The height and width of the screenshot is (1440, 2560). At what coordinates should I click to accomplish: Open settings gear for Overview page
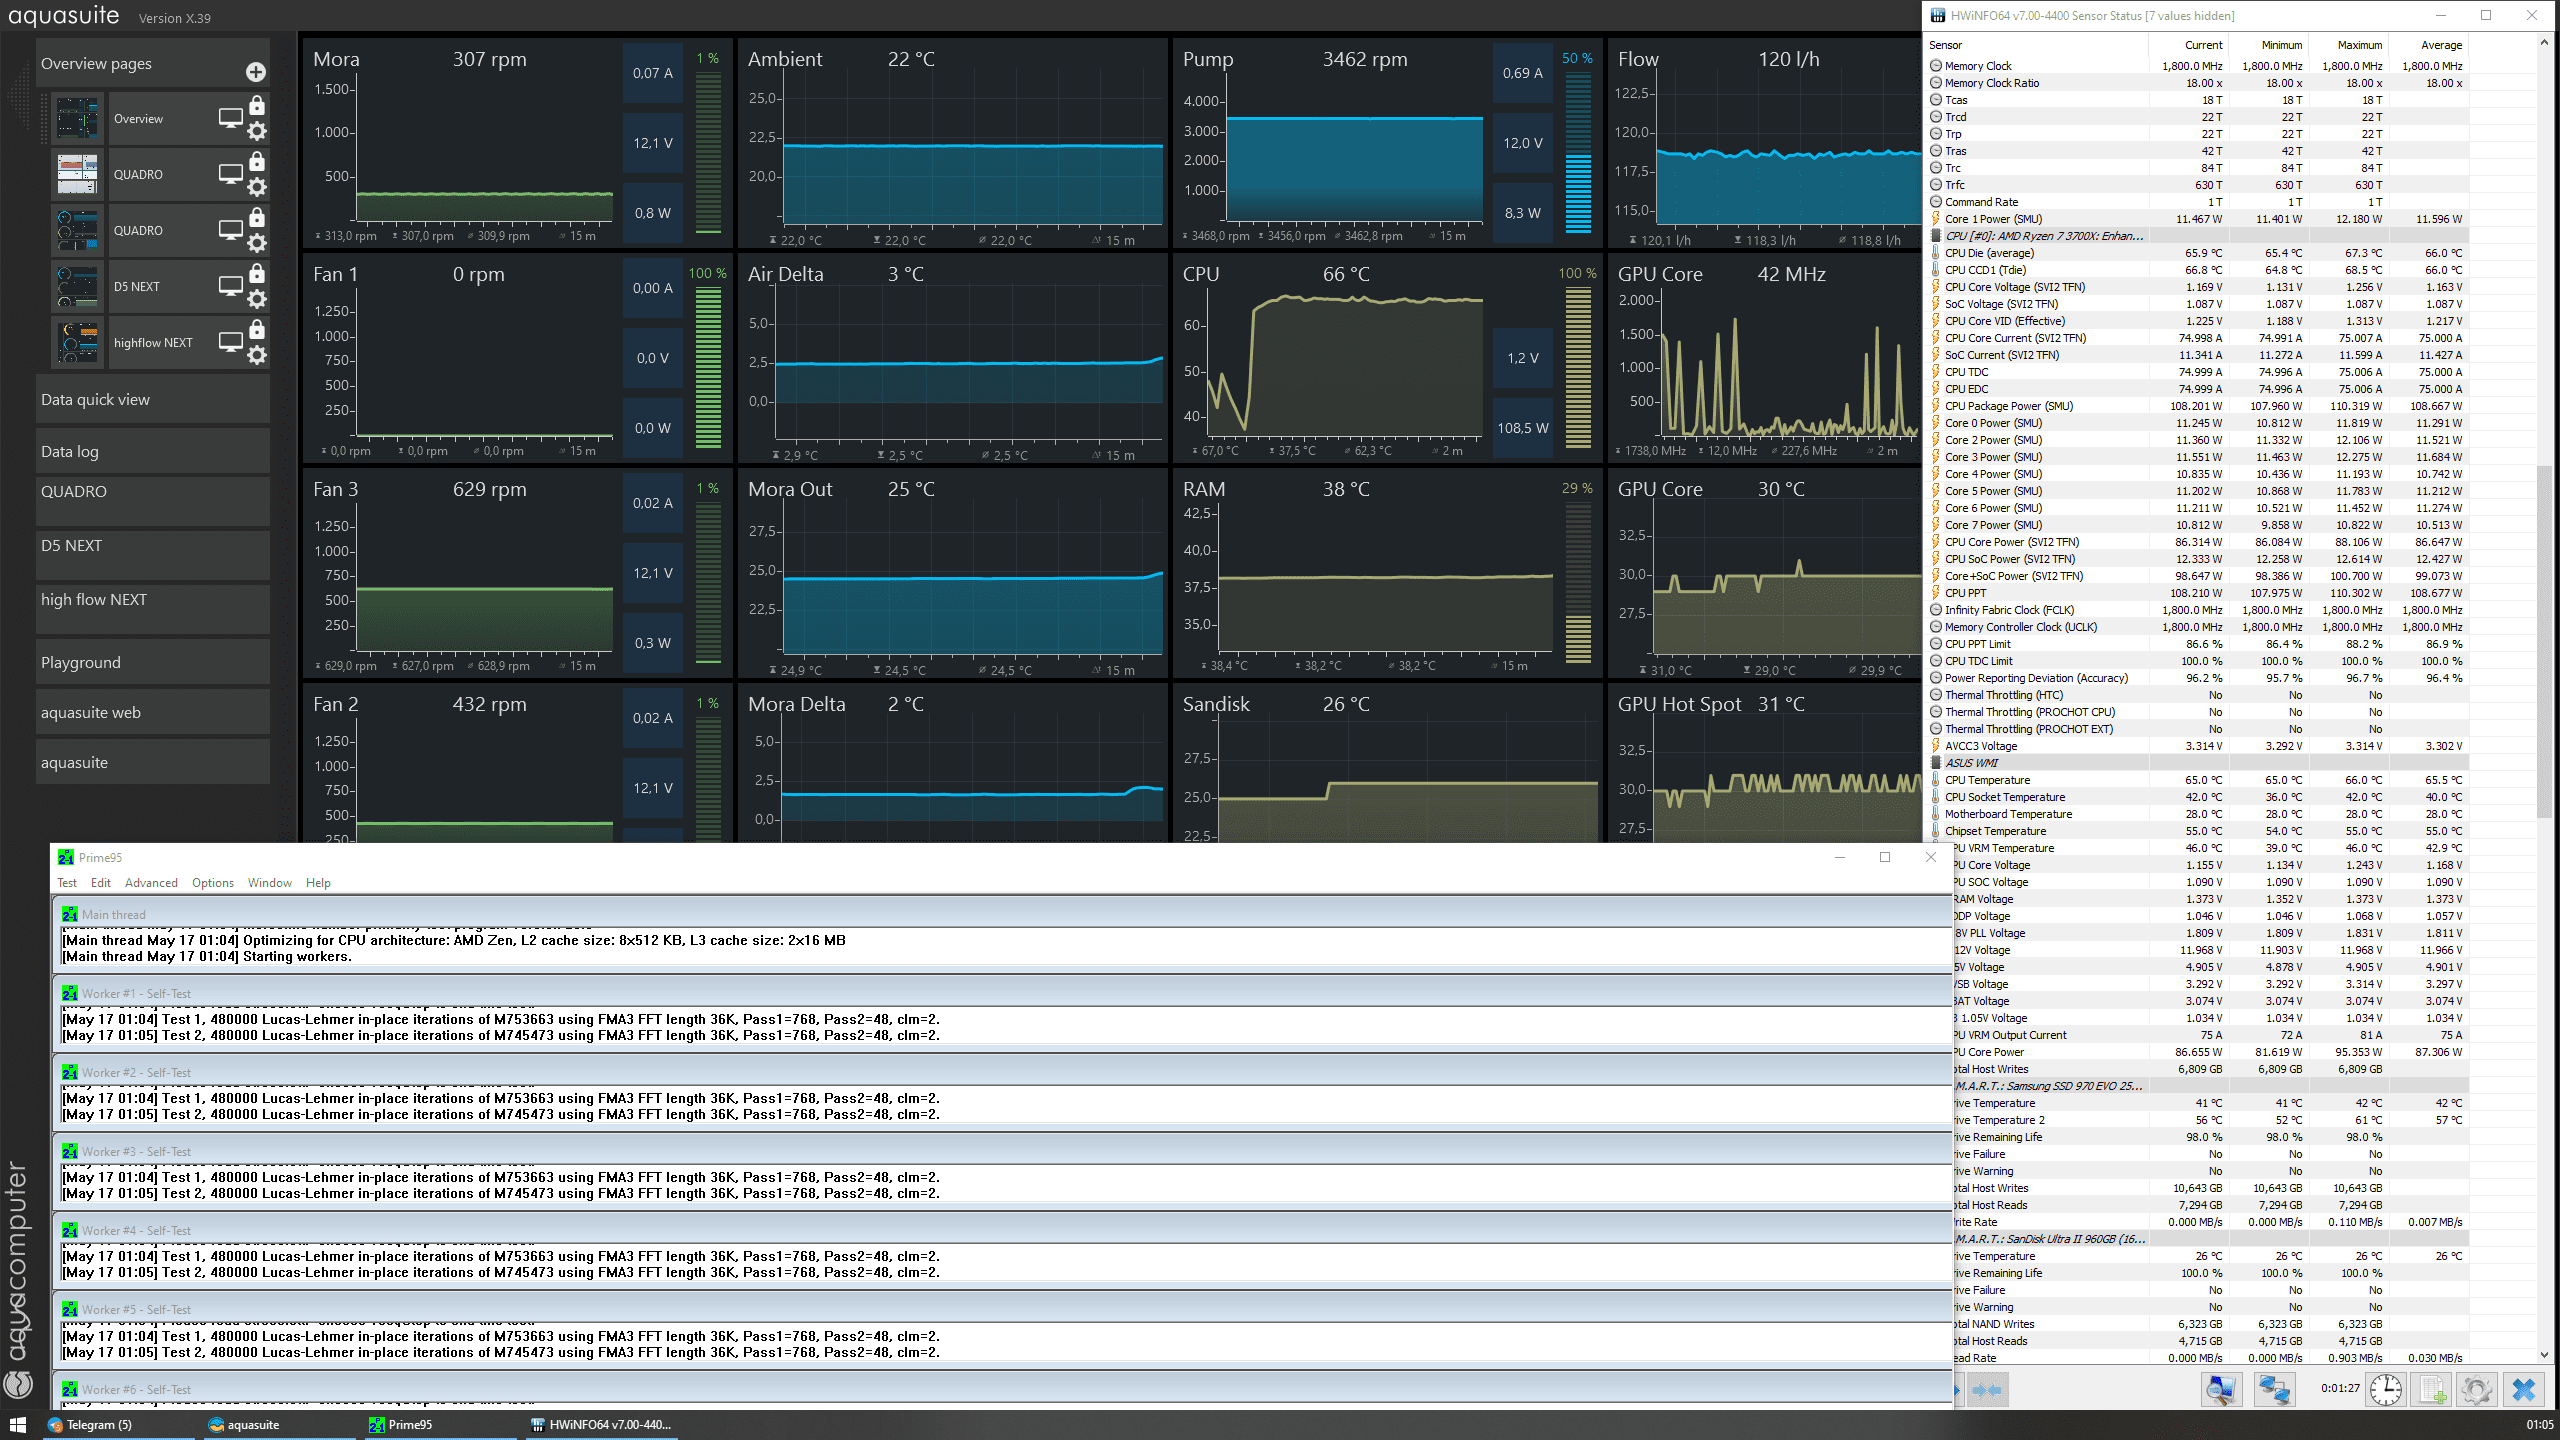[x=257, y=131]
